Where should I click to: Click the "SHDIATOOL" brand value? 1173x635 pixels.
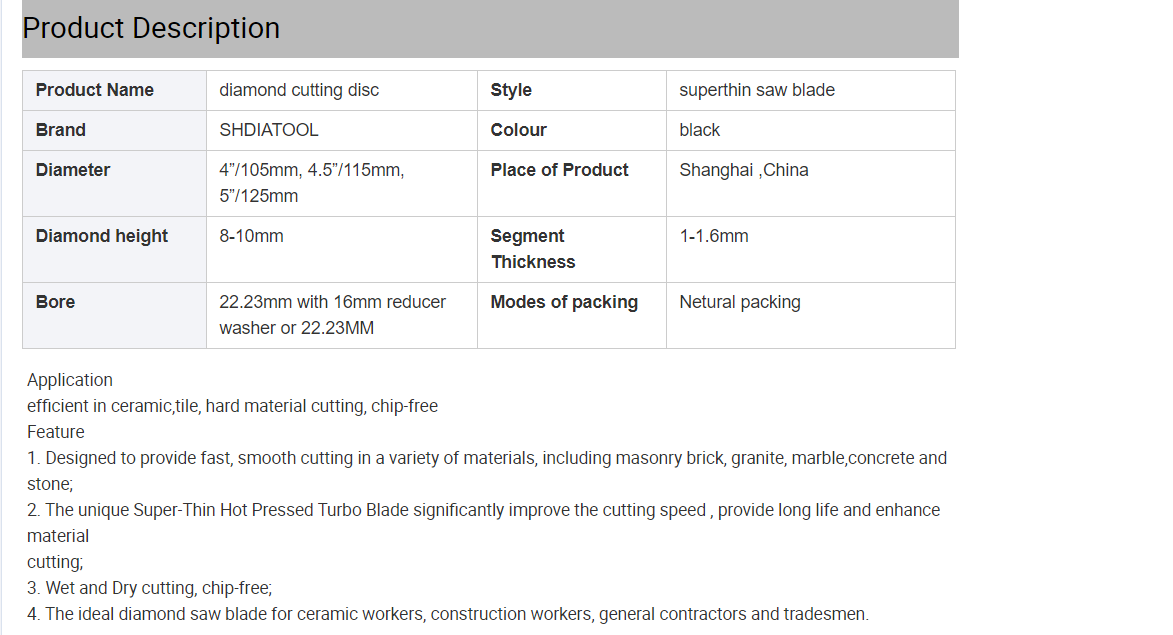[269, 130]
